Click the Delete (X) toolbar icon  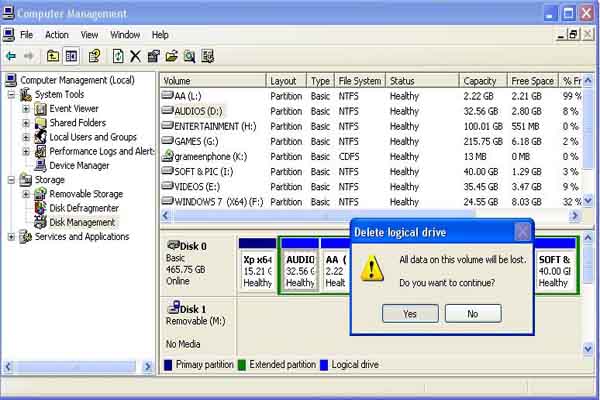point(135,57)
